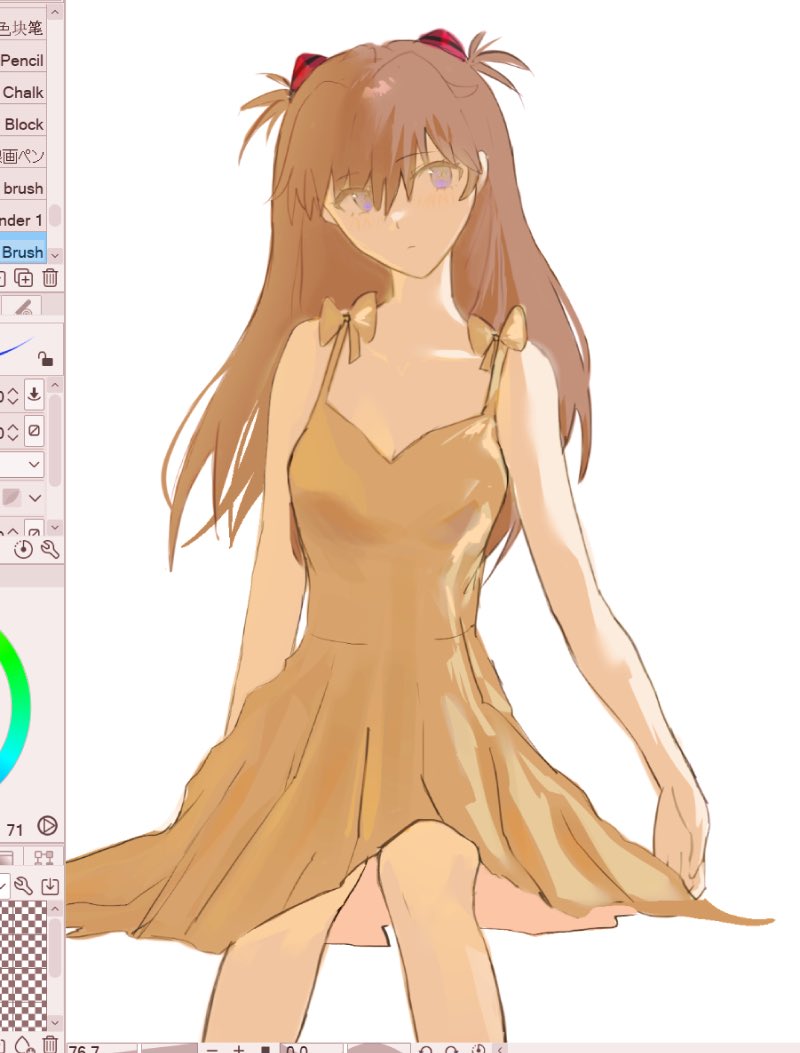Click the slashed-square button beside the second property
This screenshot has height=1053, width=800.
[x=34, y=430]
